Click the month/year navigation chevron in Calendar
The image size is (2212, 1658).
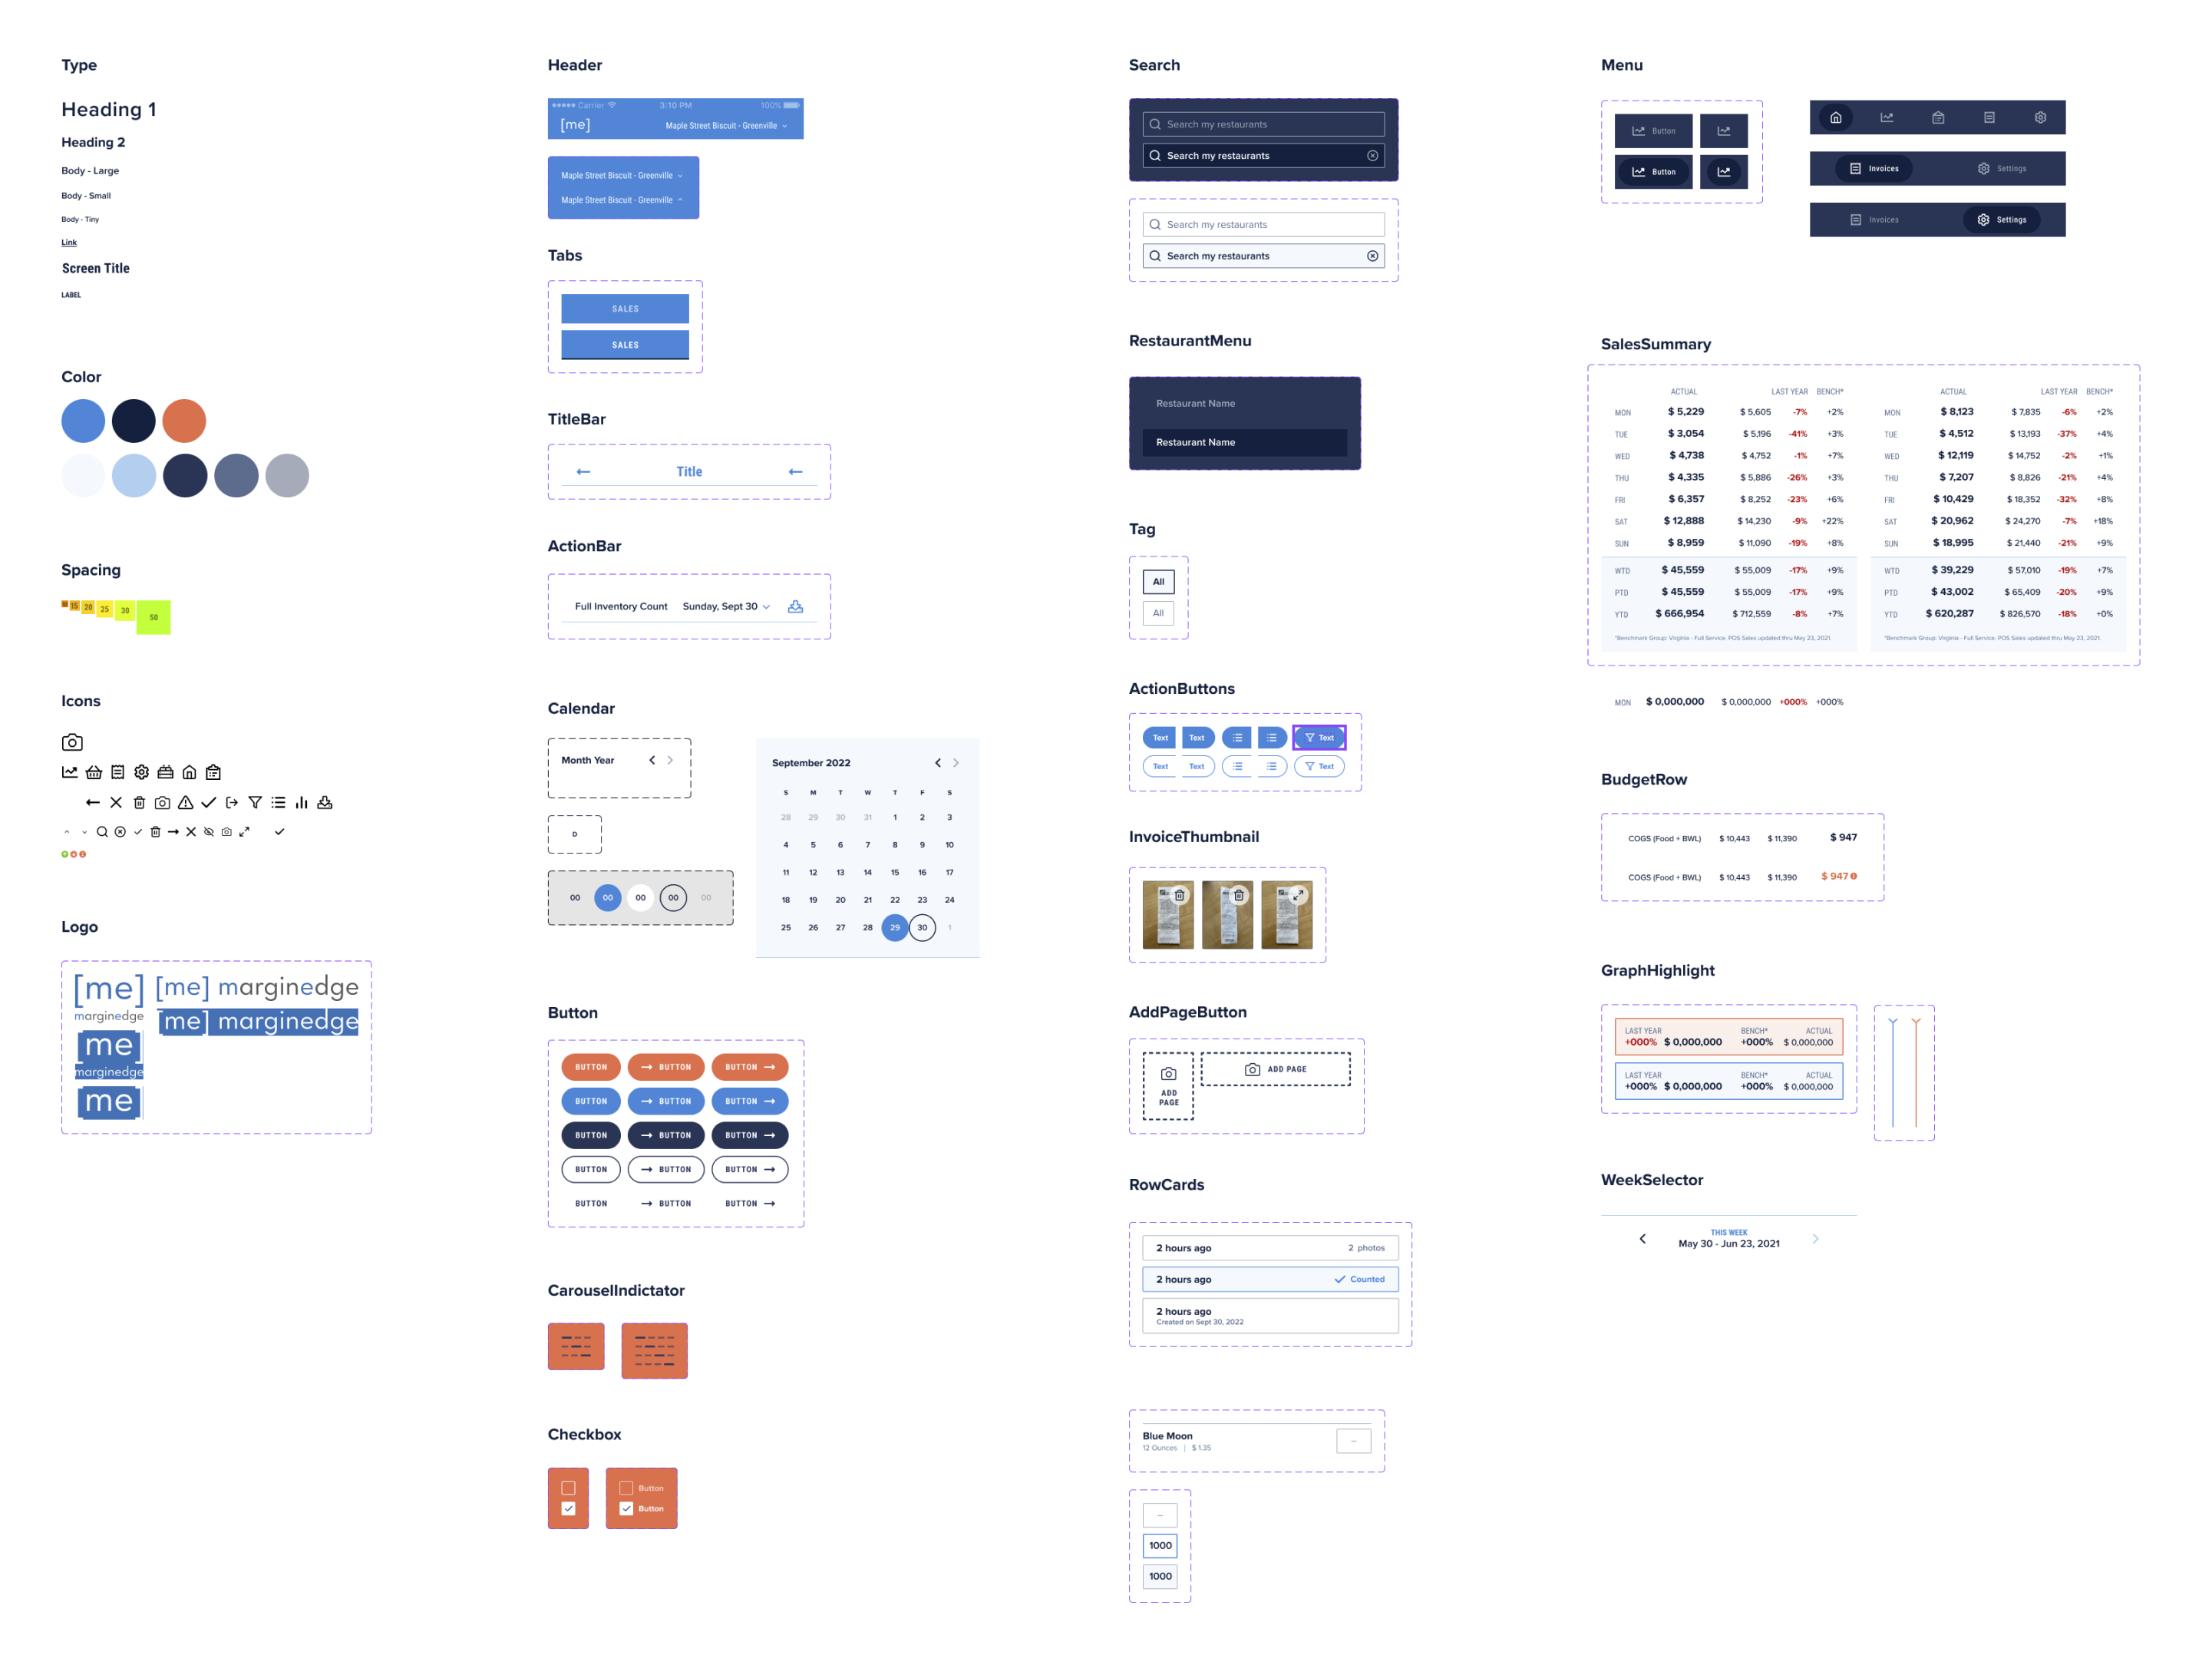652,759
